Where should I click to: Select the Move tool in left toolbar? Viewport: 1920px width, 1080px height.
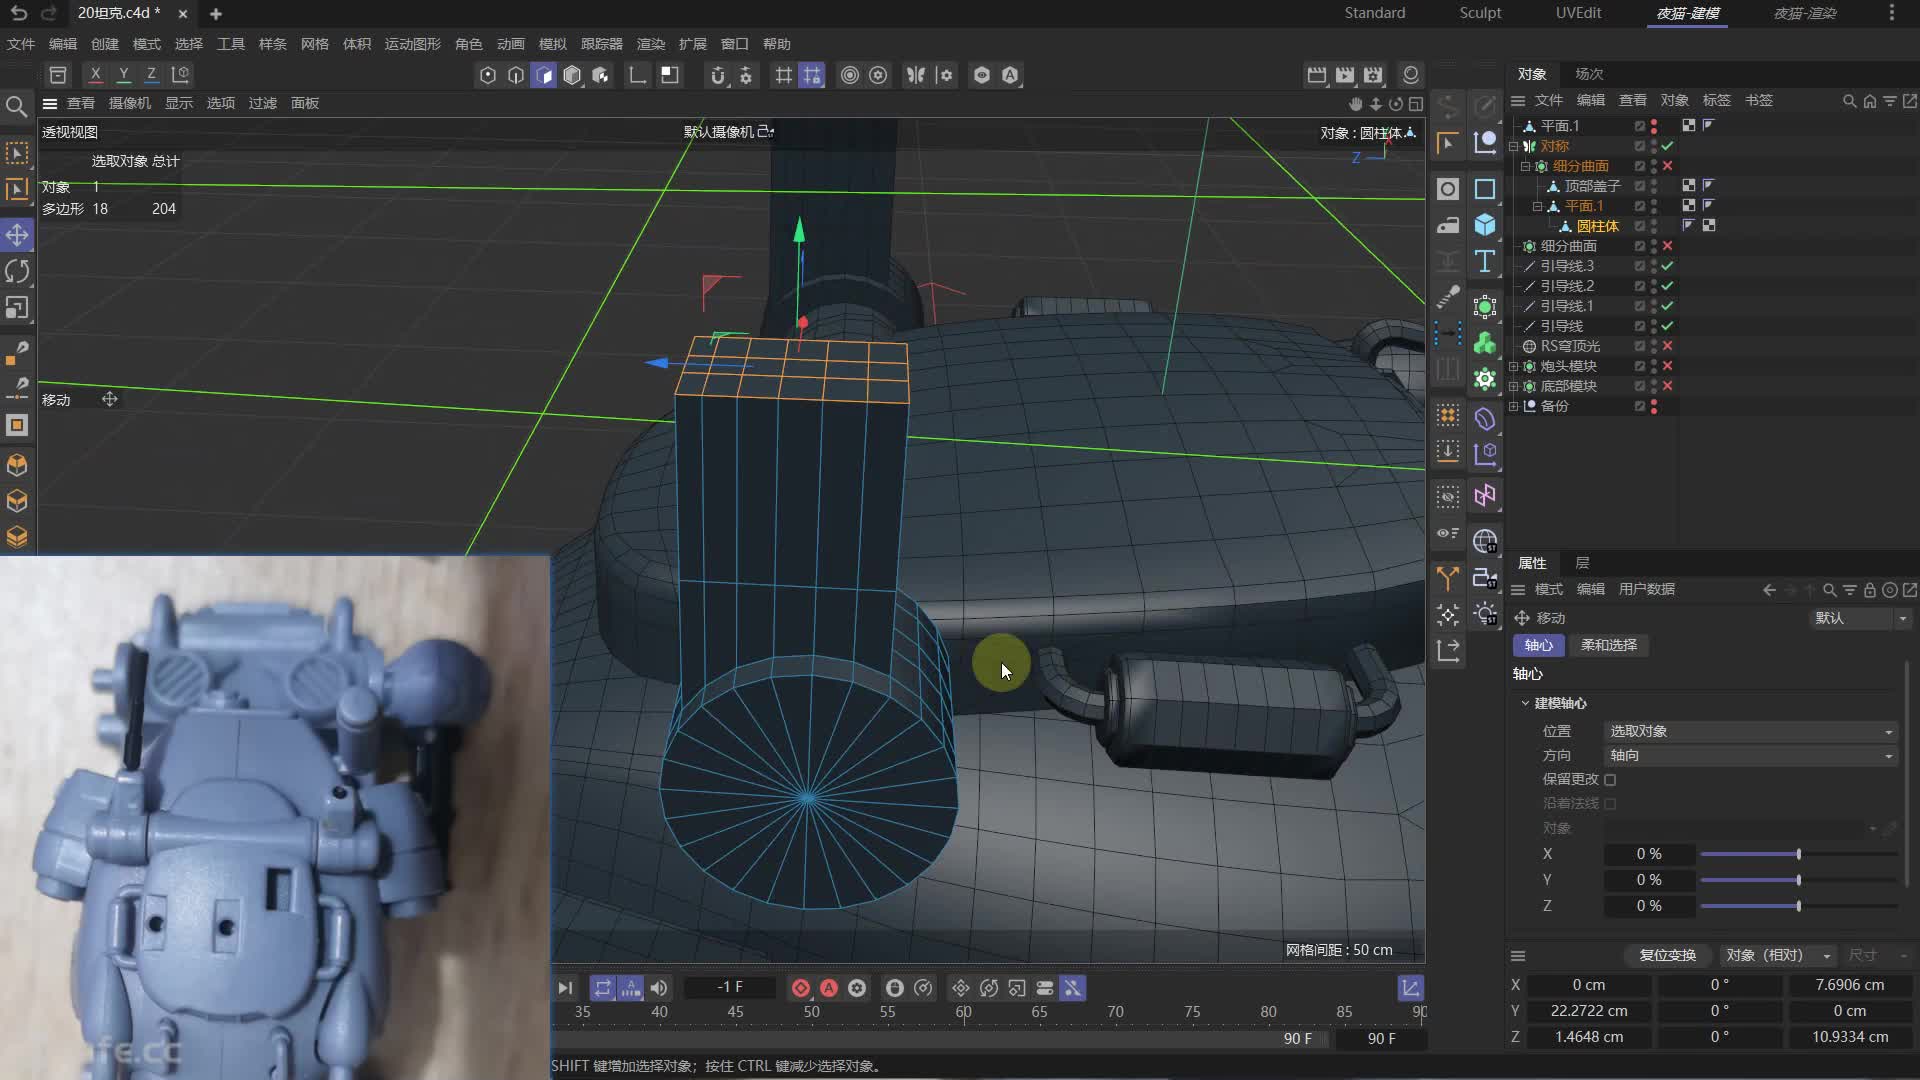point(17,235)
